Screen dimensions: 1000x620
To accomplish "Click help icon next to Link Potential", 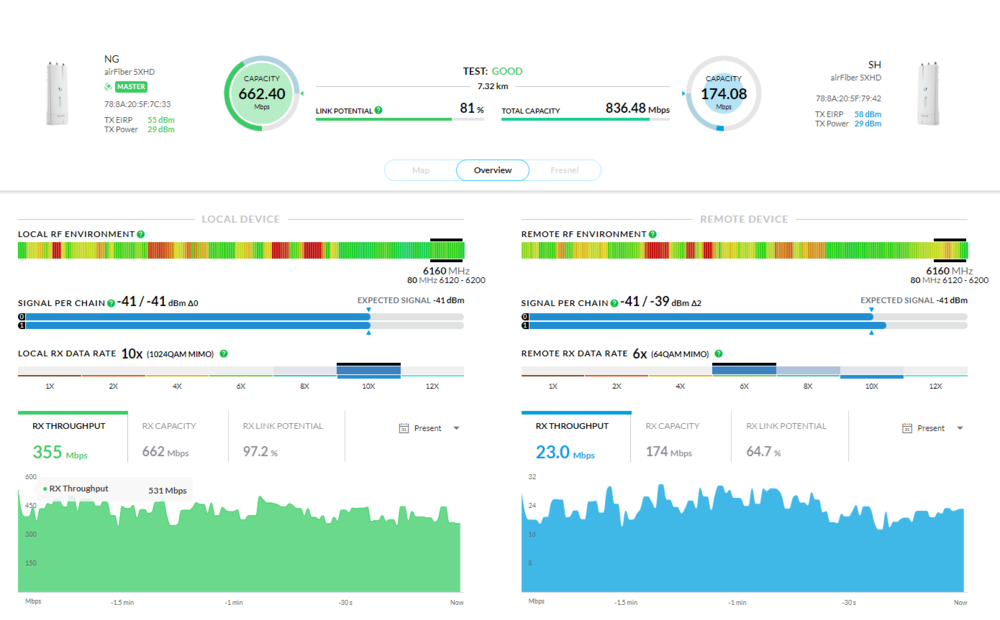I will (379, 110).
